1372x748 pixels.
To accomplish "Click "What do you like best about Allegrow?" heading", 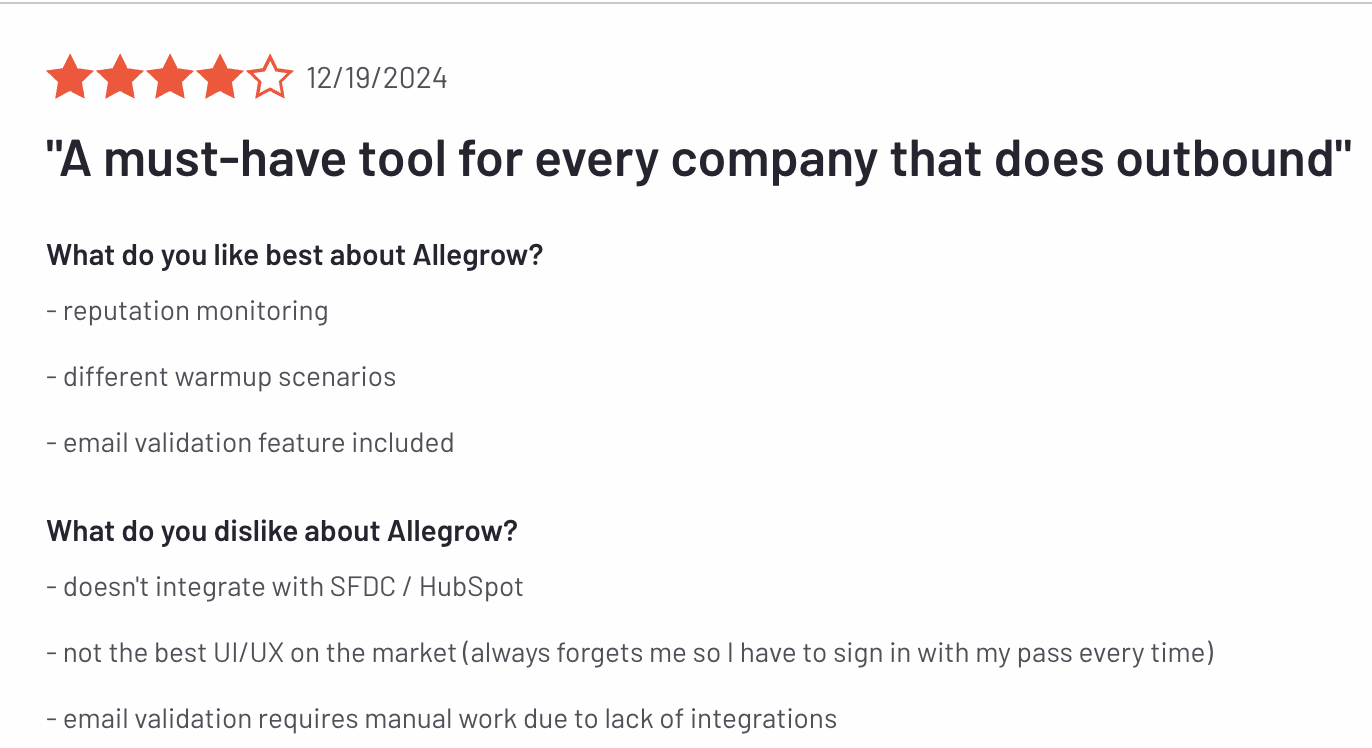I will coord(294,255).
